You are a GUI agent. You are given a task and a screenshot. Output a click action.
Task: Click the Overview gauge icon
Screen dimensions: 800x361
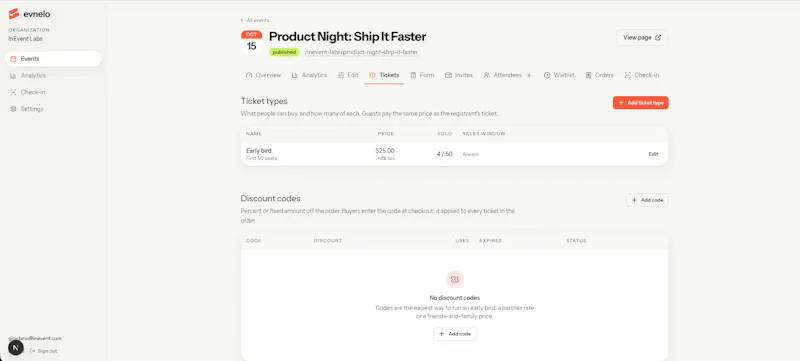pos(249,75)
